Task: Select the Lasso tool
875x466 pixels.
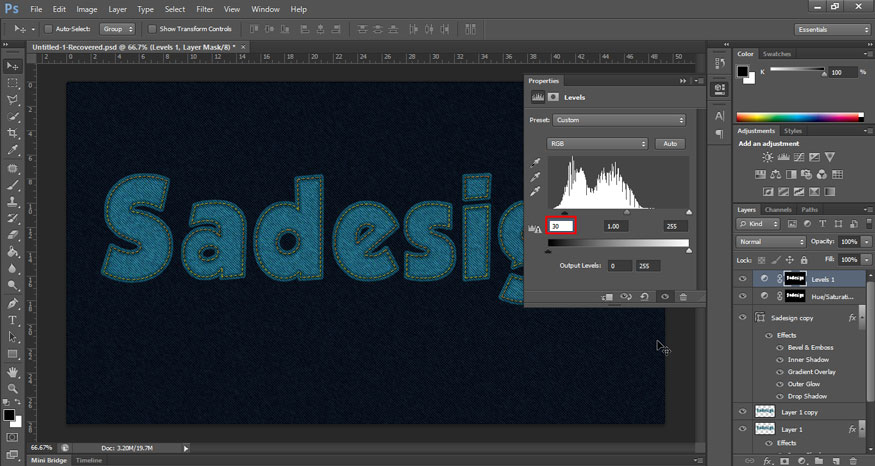Action: (12, 99)
